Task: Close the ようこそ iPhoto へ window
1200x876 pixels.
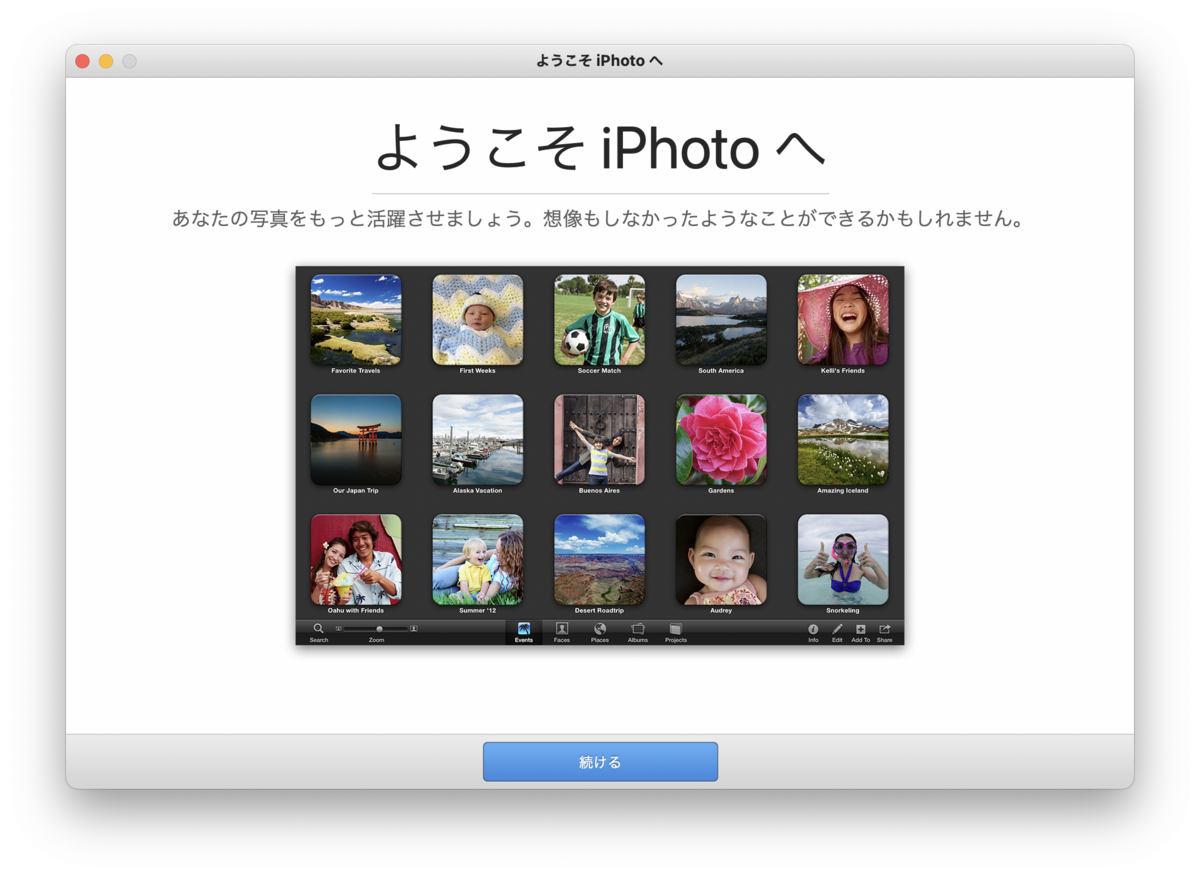Action: point(82,61)
